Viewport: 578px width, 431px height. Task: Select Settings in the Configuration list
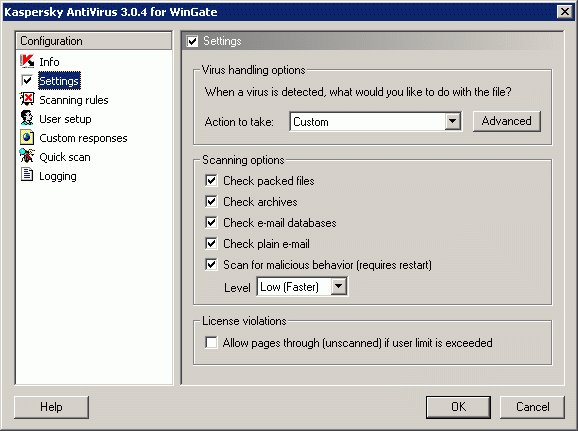click(x=59, y=81)
